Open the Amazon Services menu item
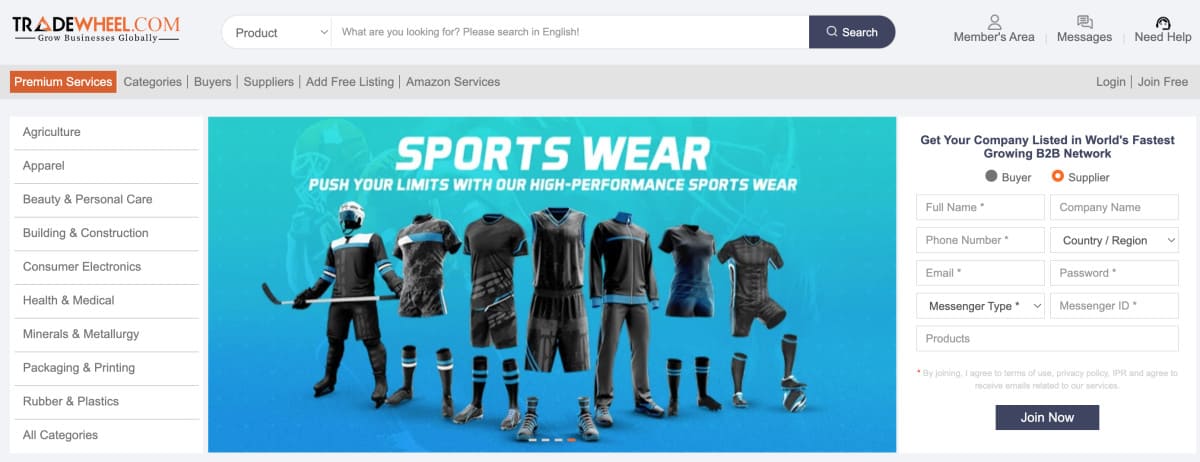1200x462 pixels. coord(453,82)
